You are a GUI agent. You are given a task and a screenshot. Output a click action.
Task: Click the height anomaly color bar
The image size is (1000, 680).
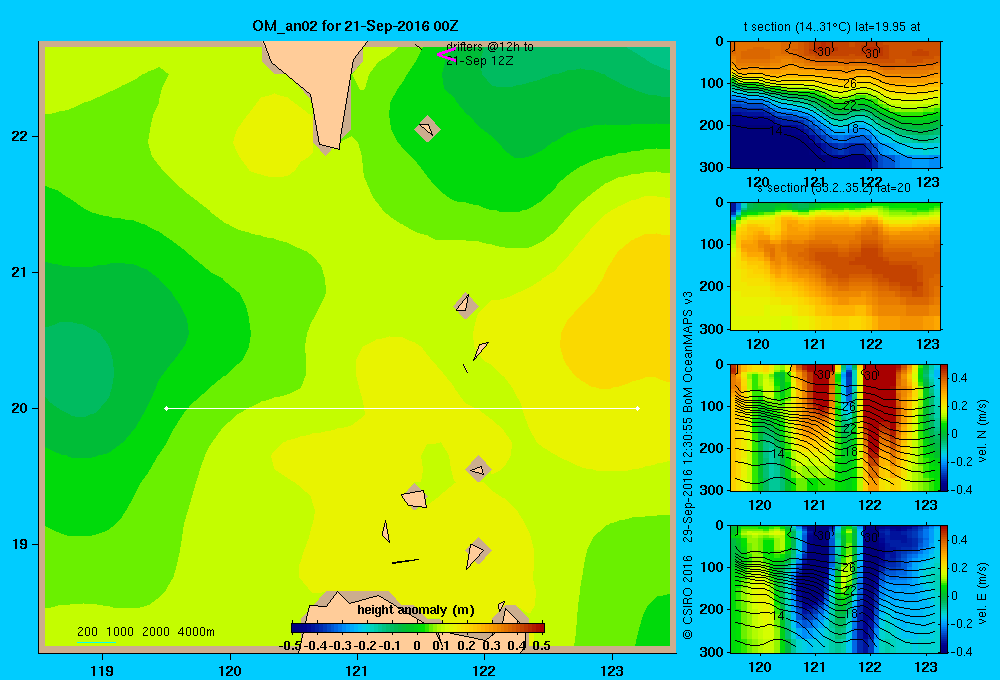418,628
